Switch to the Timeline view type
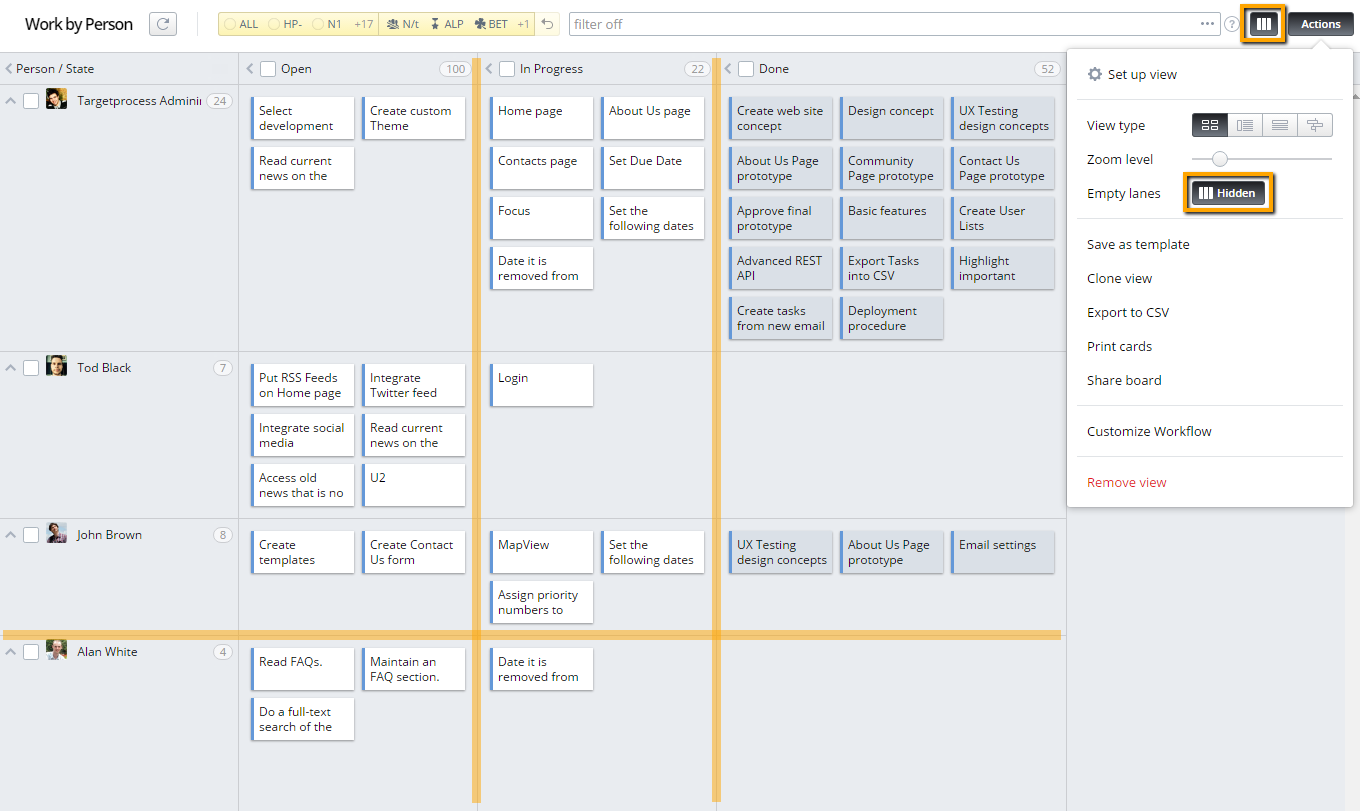 coord(1315,124)
